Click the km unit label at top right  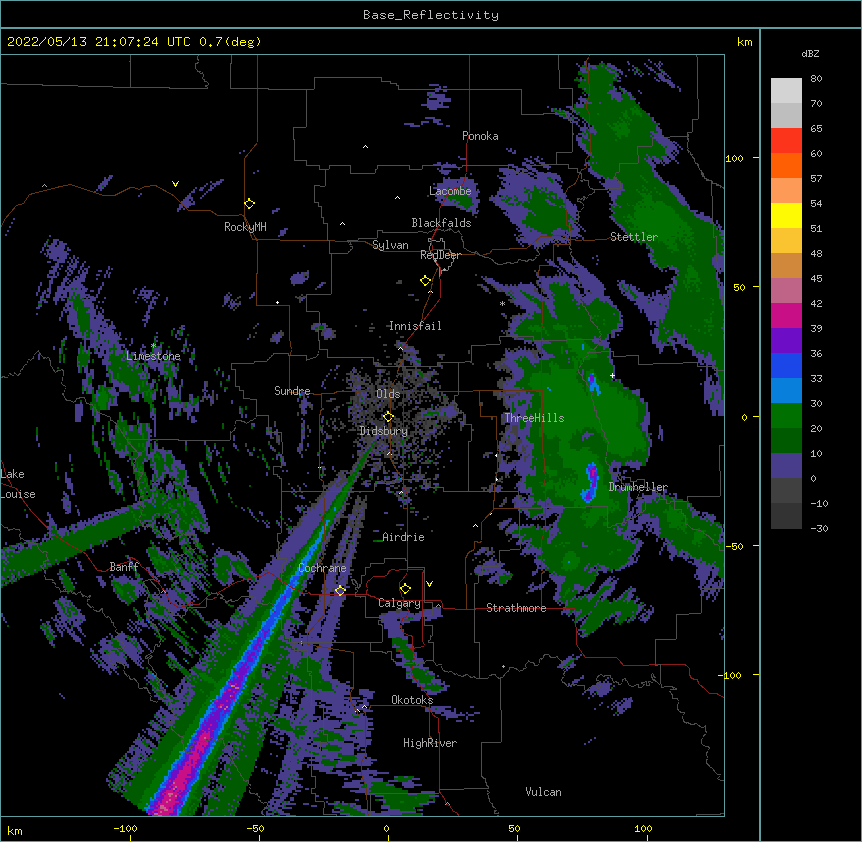click(745, 42)
